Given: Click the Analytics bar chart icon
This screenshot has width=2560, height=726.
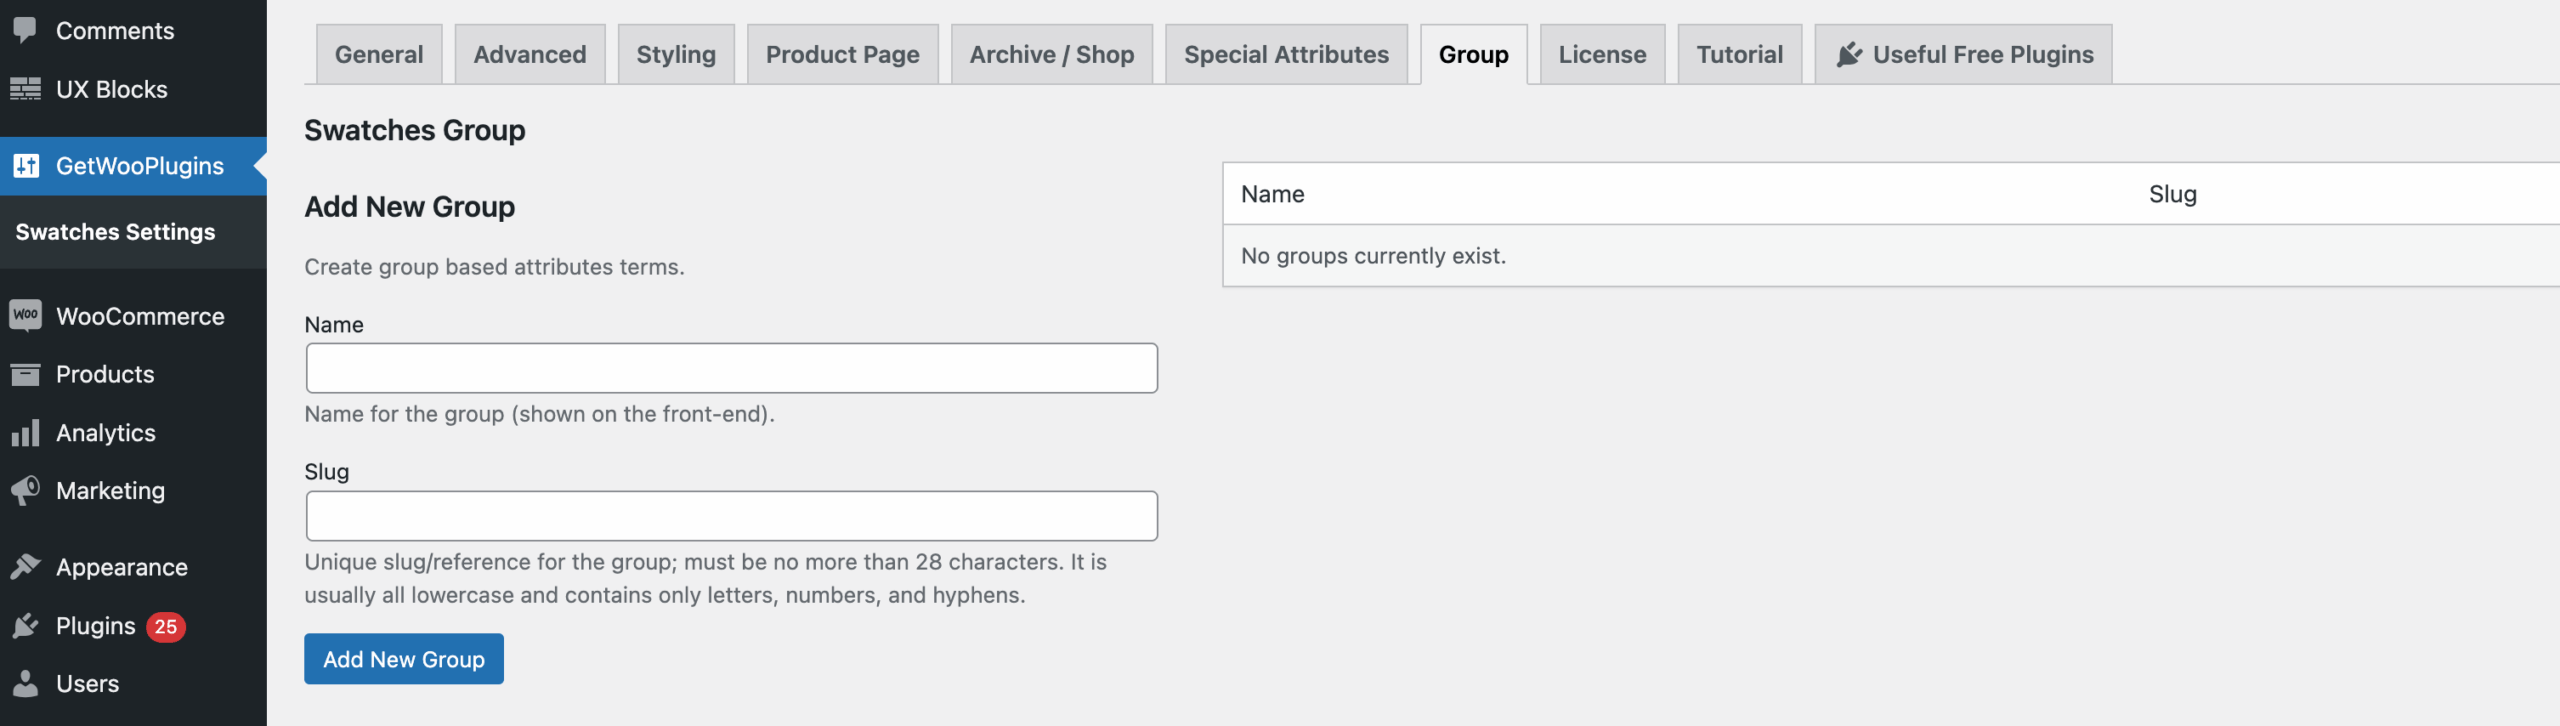Looking at the screenshot, I should tap(25, 432).
